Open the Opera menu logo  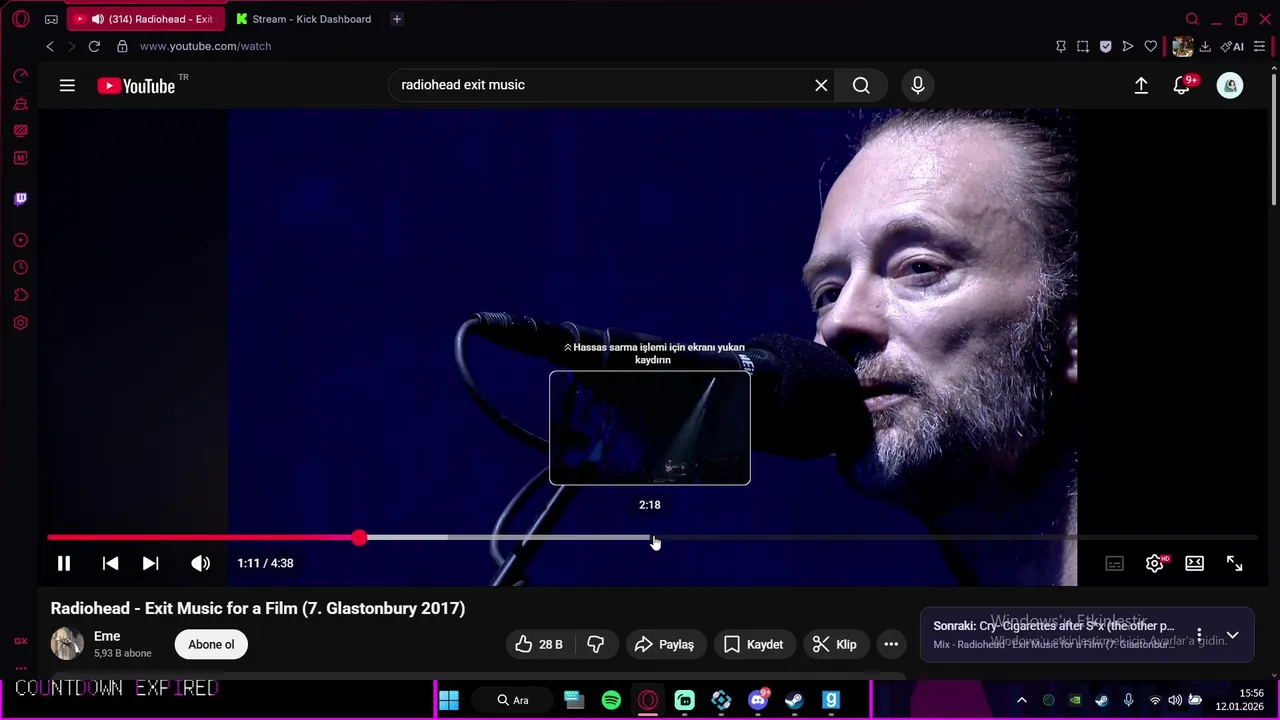[x=20, y=19]
